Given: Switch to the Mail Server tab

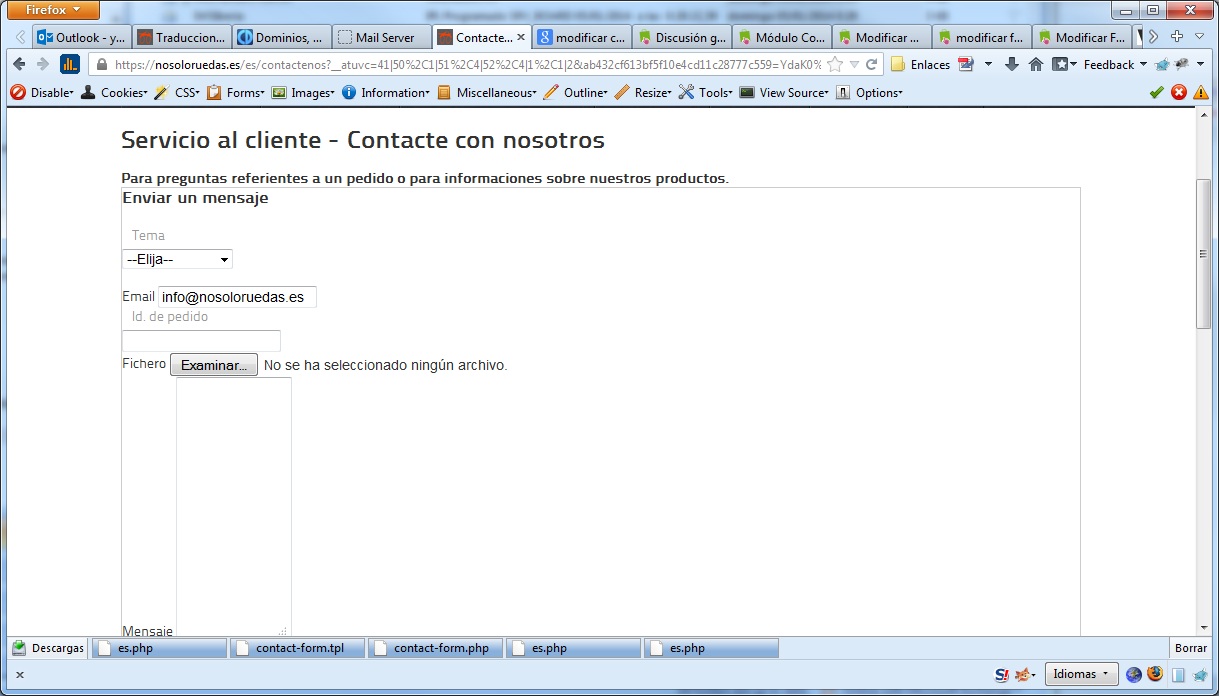Looking at the screenshot, I should (382, 37).
